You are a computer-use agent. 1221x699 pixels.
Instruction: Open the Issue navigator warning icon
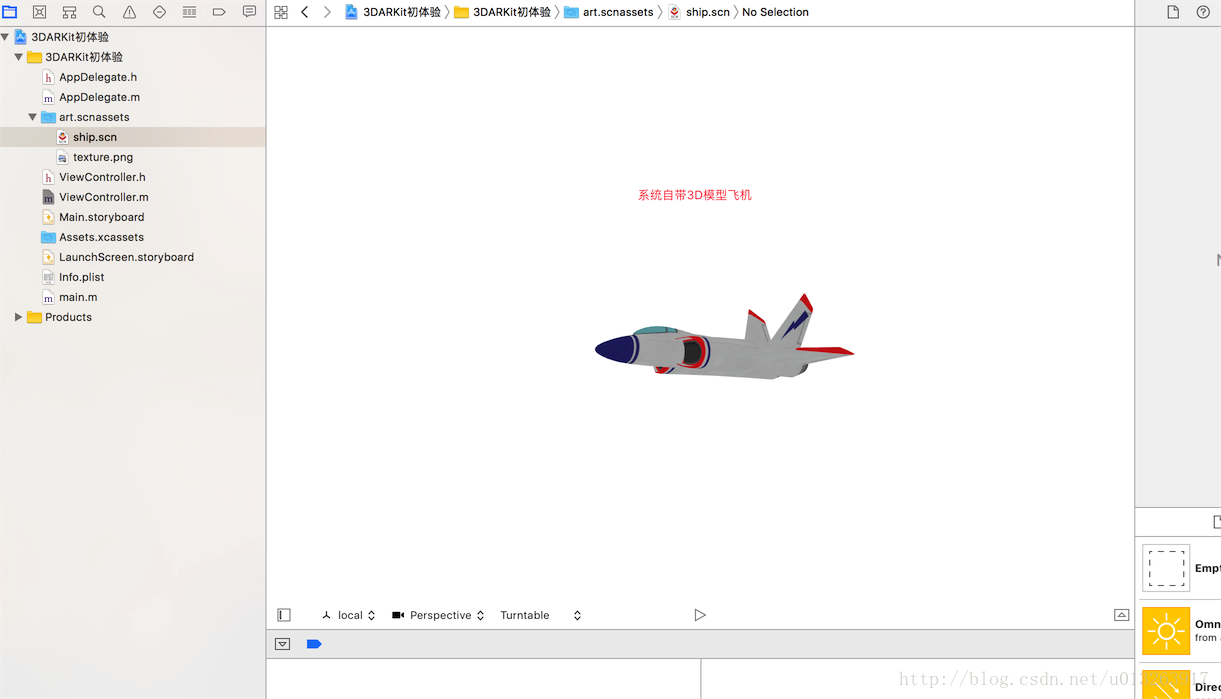[129, 12]
